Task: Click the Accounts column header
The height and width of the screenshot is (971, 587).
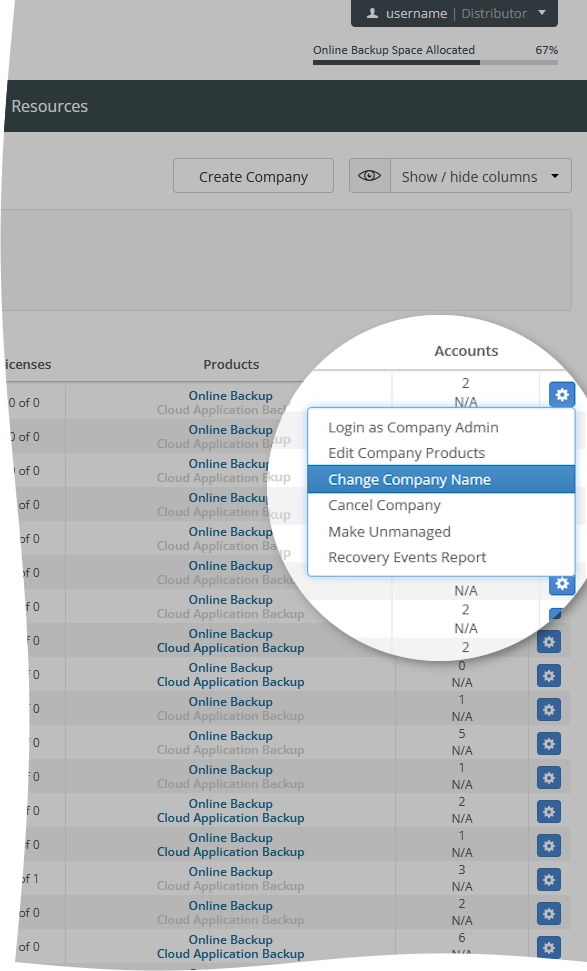Action: (466, 351)
